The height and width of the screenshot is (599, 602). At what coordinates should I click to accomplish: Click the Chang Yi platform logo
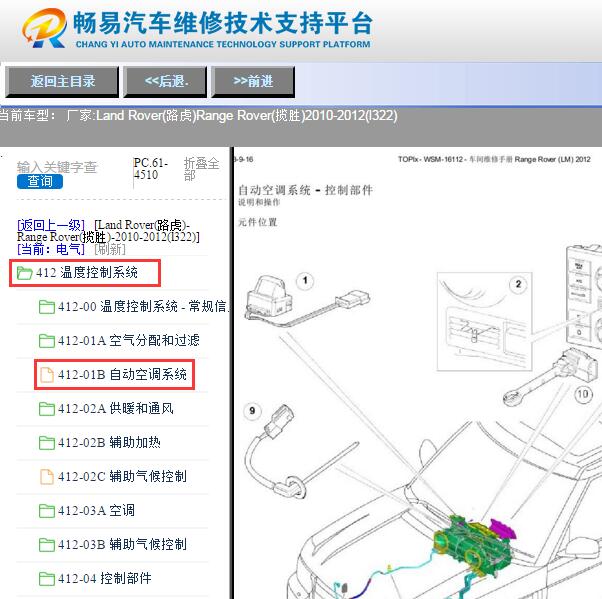coord(44,28)
